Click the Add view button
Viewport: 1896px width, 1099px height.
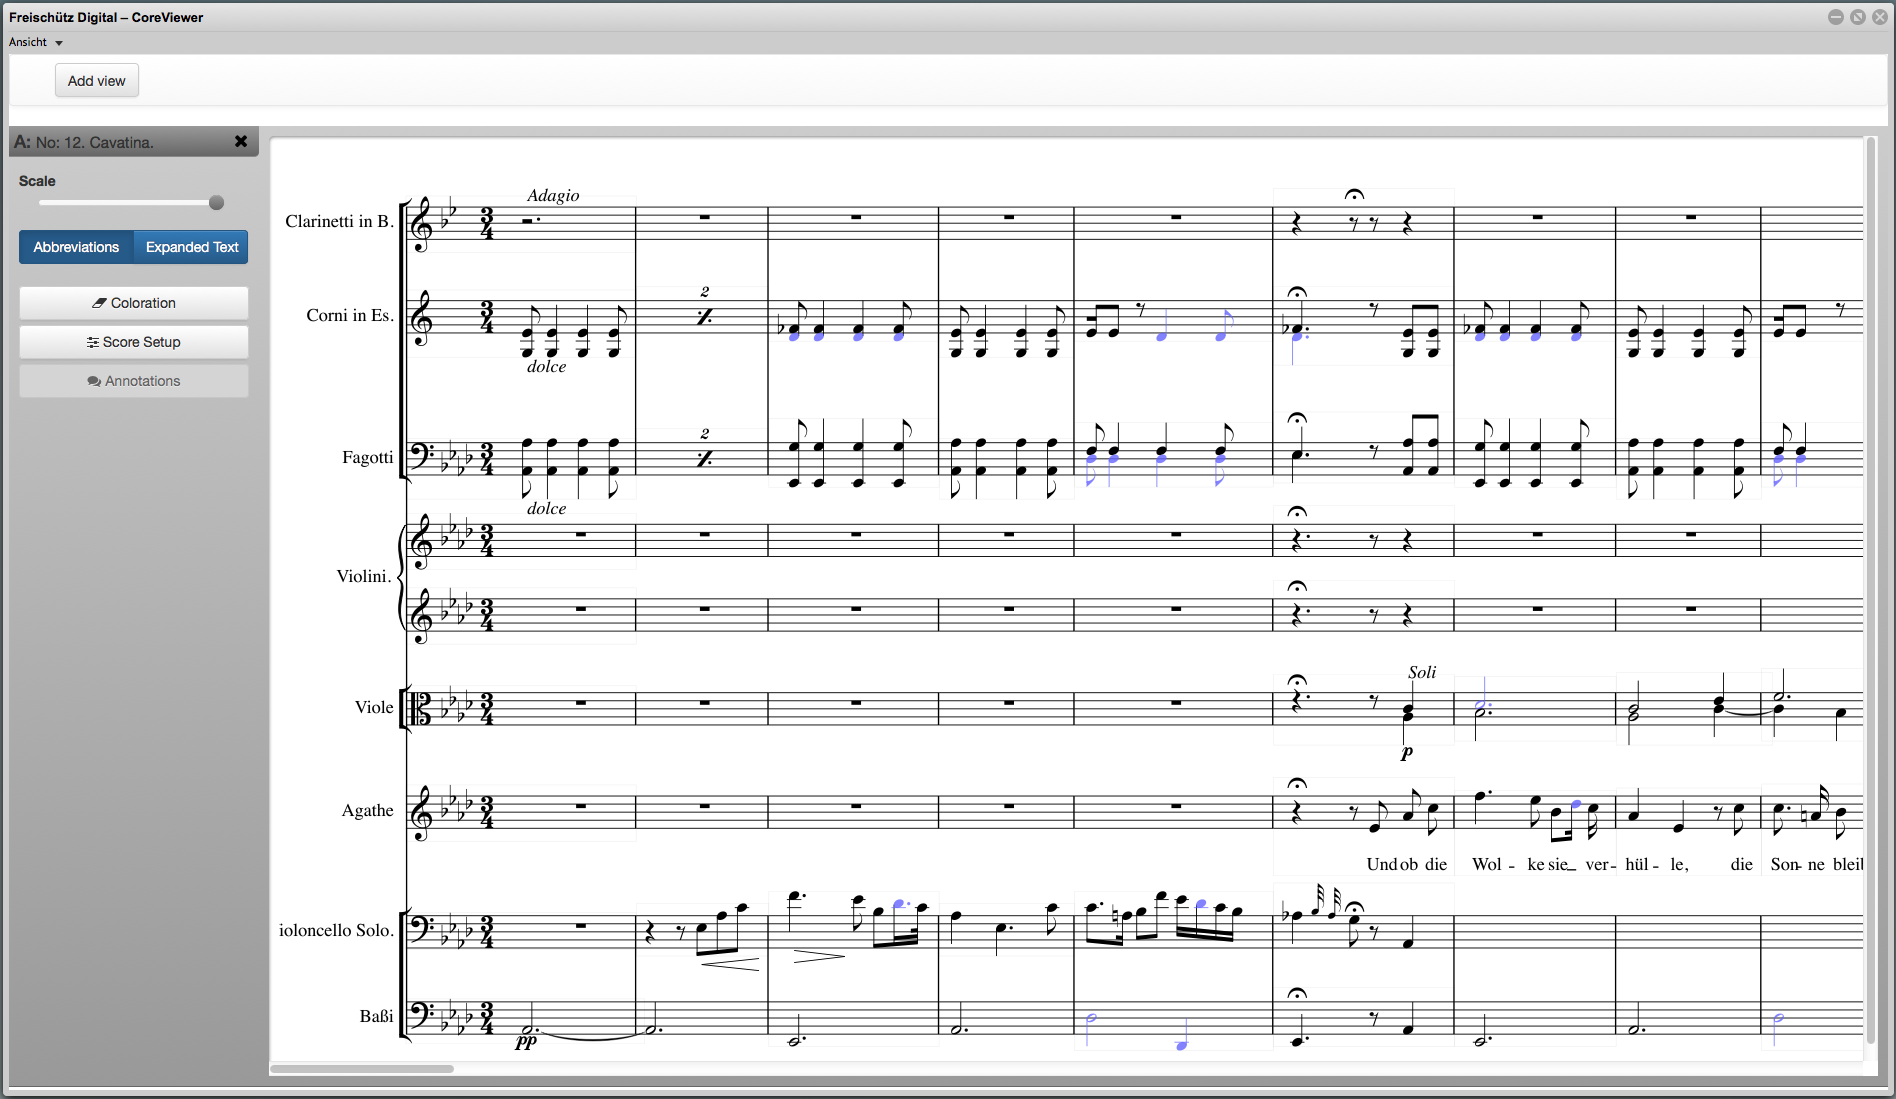click(x=97, y=81)
